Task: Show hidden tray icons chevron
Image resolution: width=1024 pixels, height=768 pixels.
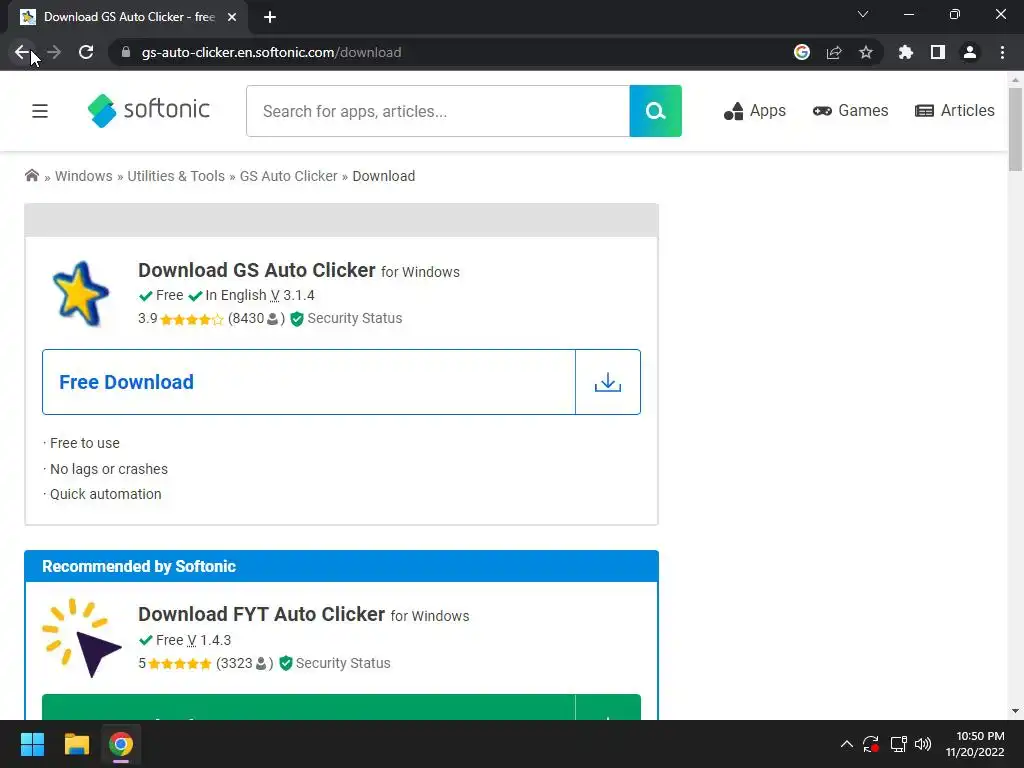Action: [x=846, y=744]
